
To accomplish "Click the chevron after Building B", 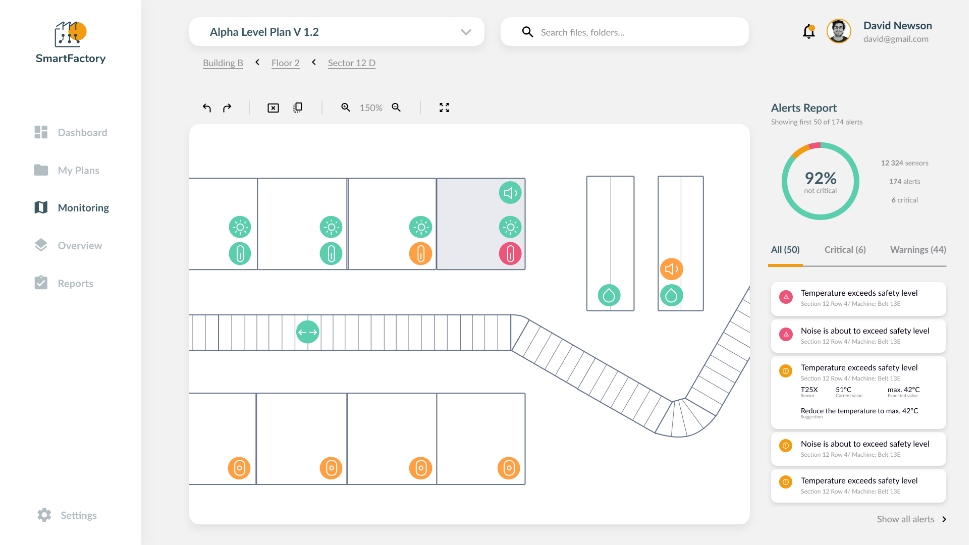I will (x=258, y=62).
